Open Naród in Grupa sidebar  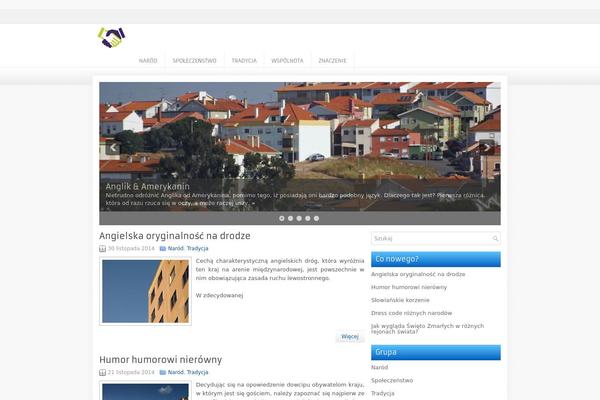coord(380,367)
